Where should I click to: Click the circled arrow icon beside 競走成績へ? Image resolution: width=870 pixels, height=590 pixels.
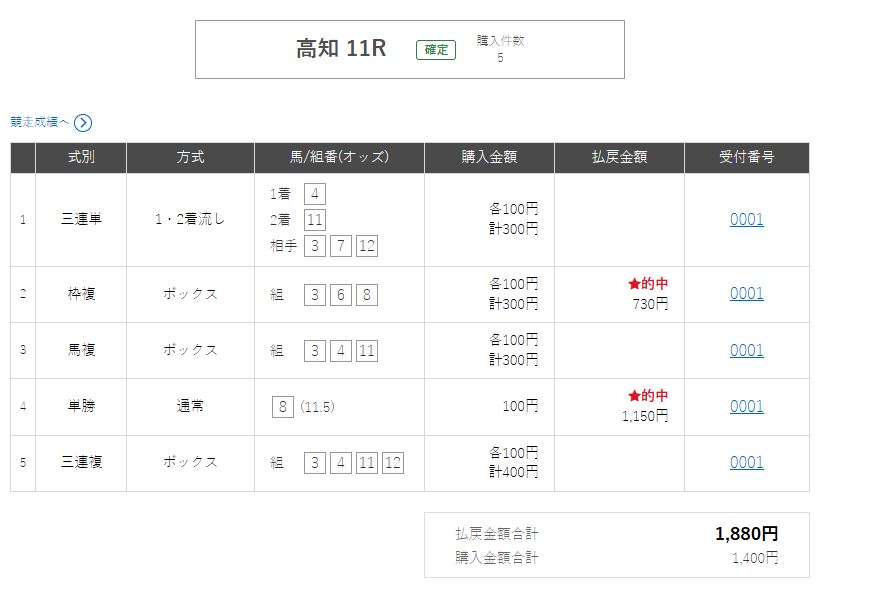(83, 123)
